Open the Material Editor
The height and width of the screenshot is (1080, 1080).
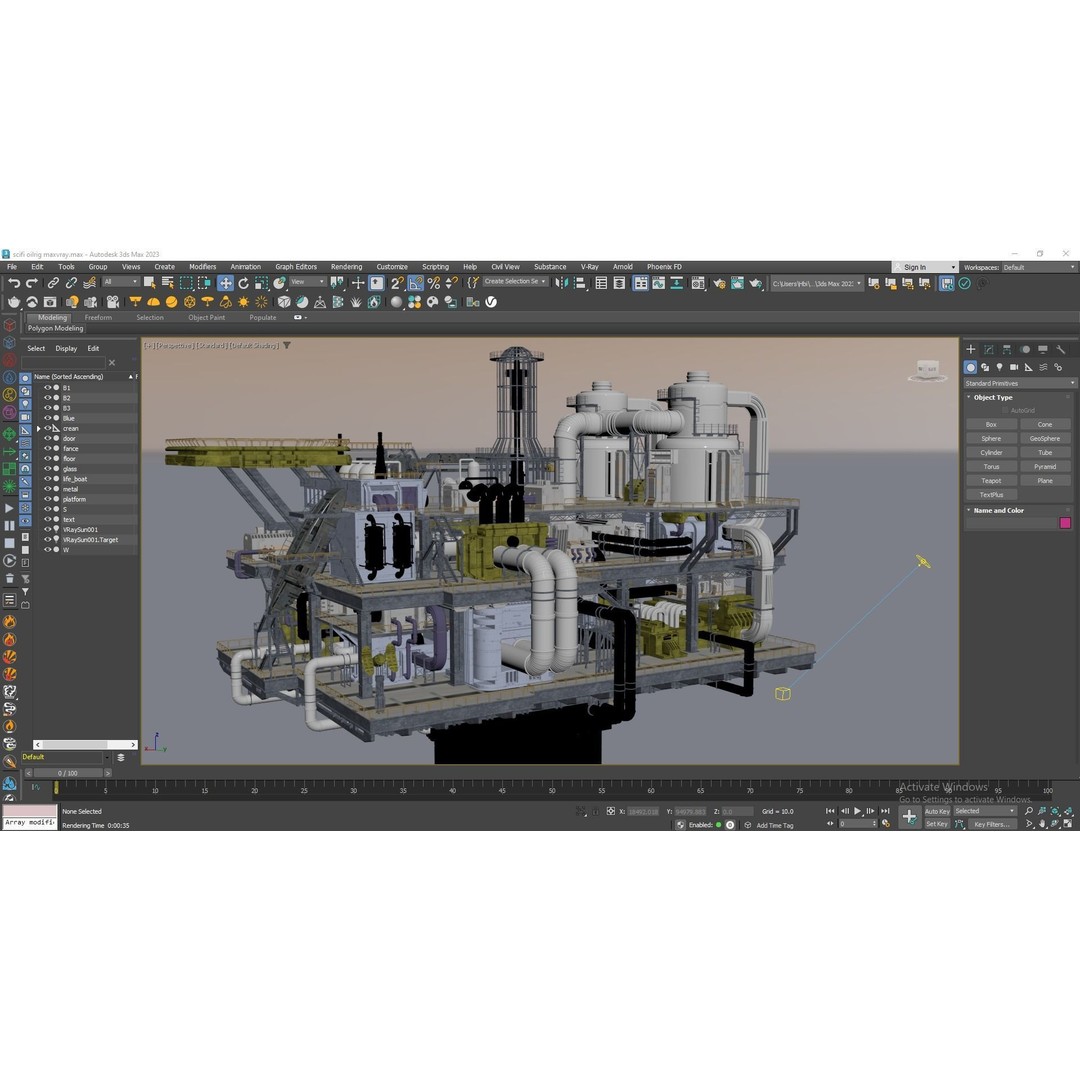pyautogui.click(x=697, y=283)
